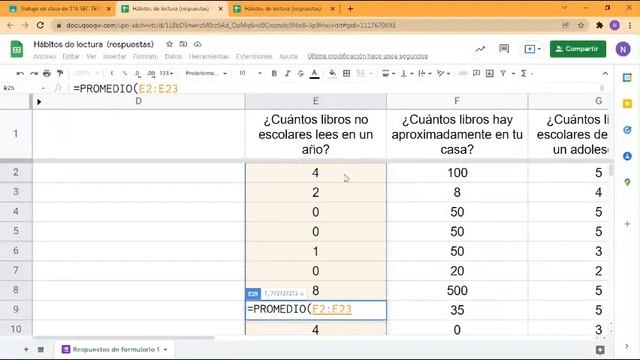
Task: Open comment history
Action: point(504,49)
